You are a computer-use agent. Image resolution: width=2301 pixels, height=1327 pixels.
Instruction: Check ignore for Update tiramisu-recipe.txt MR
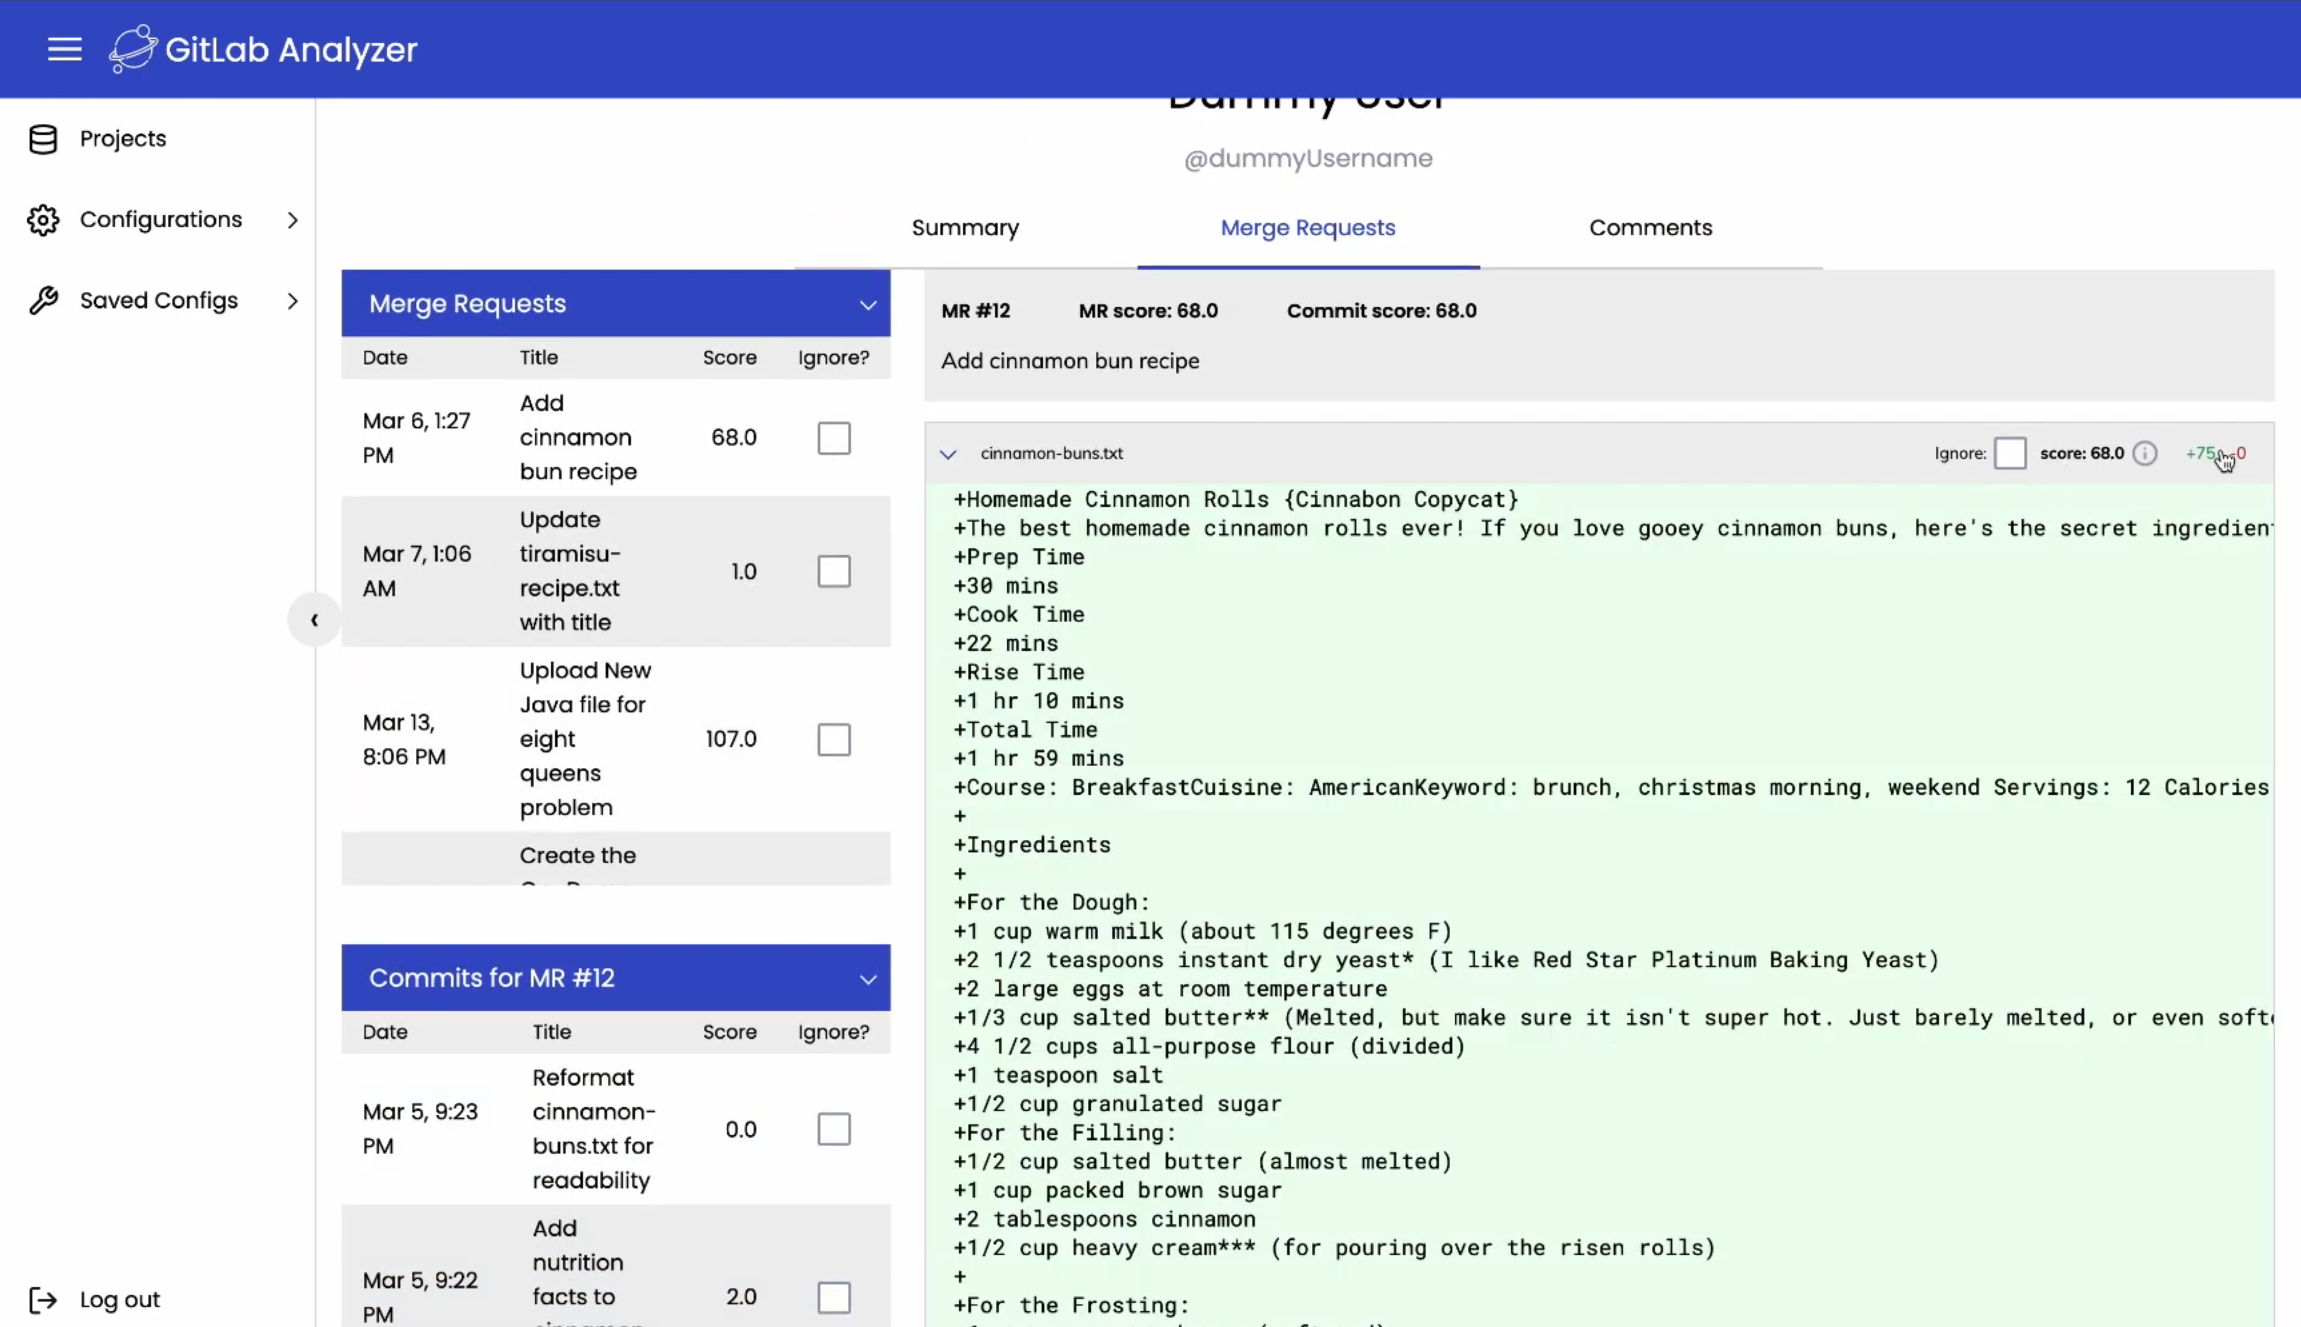coord(833,572)
